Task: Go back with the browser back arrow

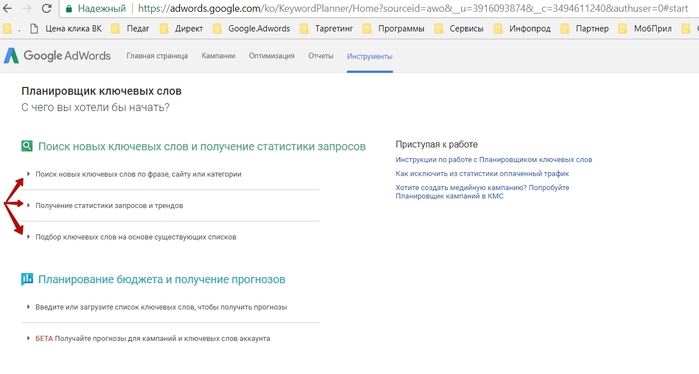Action: click(8, 8)
